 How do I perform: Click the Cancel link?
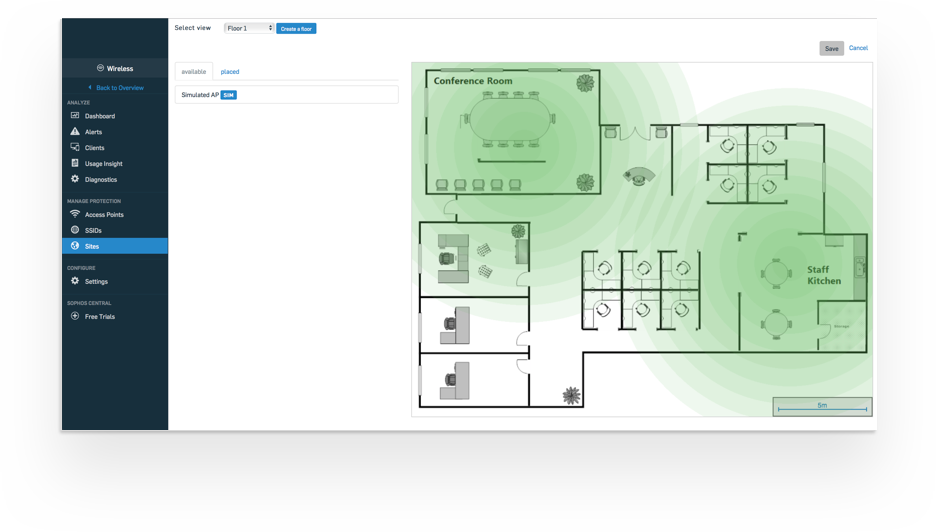click(x=858, y=48)
